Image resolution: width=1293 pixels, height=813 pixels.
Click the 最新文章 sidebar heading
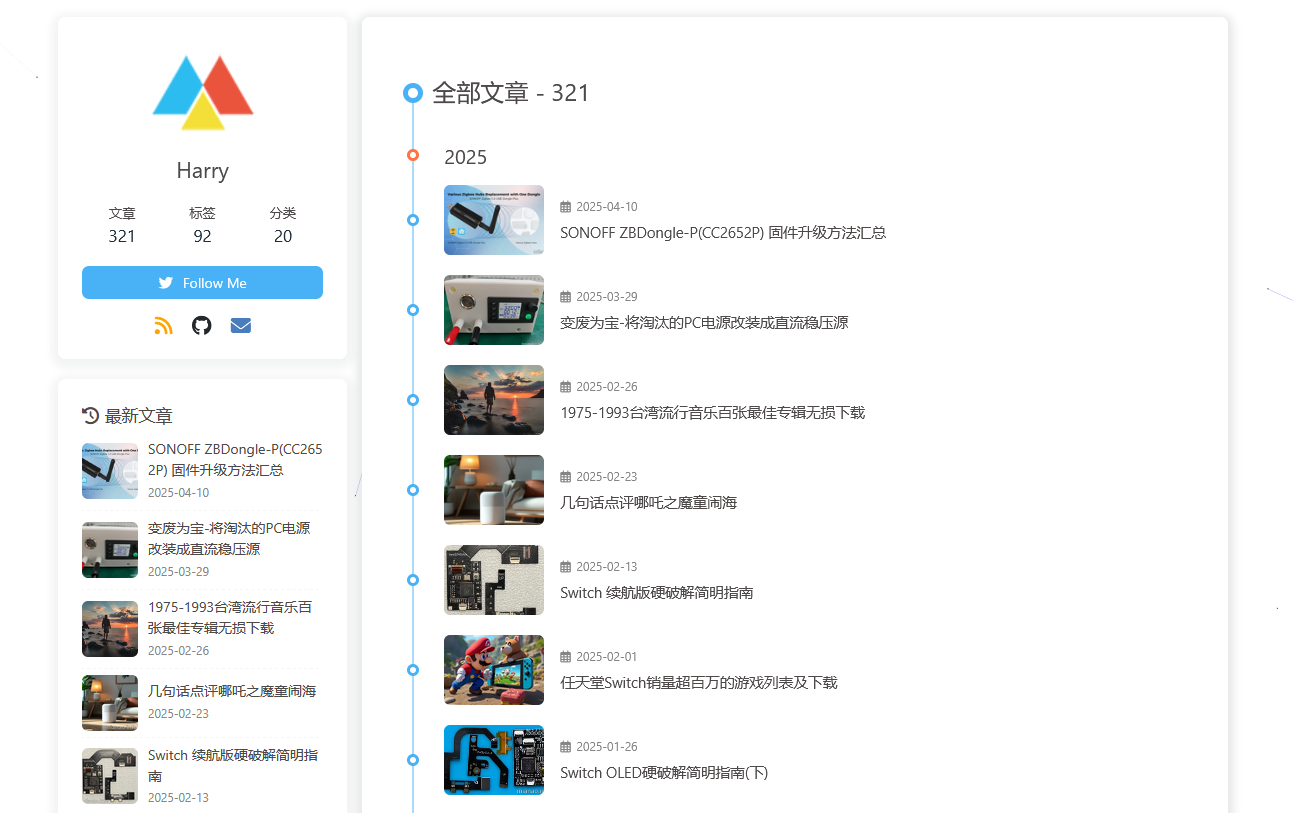click(x=139, y=416)
